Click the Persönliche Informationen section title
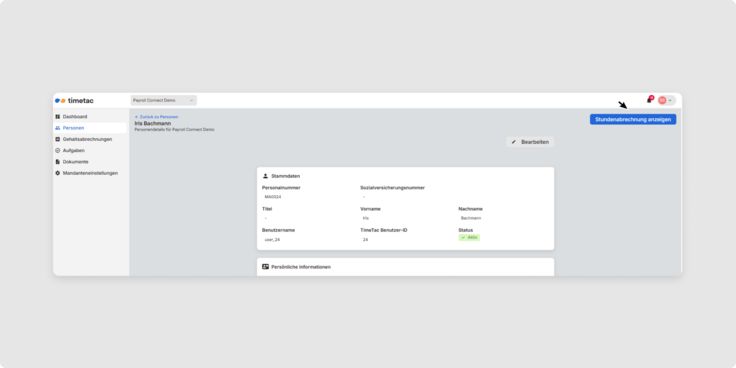Screen dimensions: 736x368 (301, 267)
